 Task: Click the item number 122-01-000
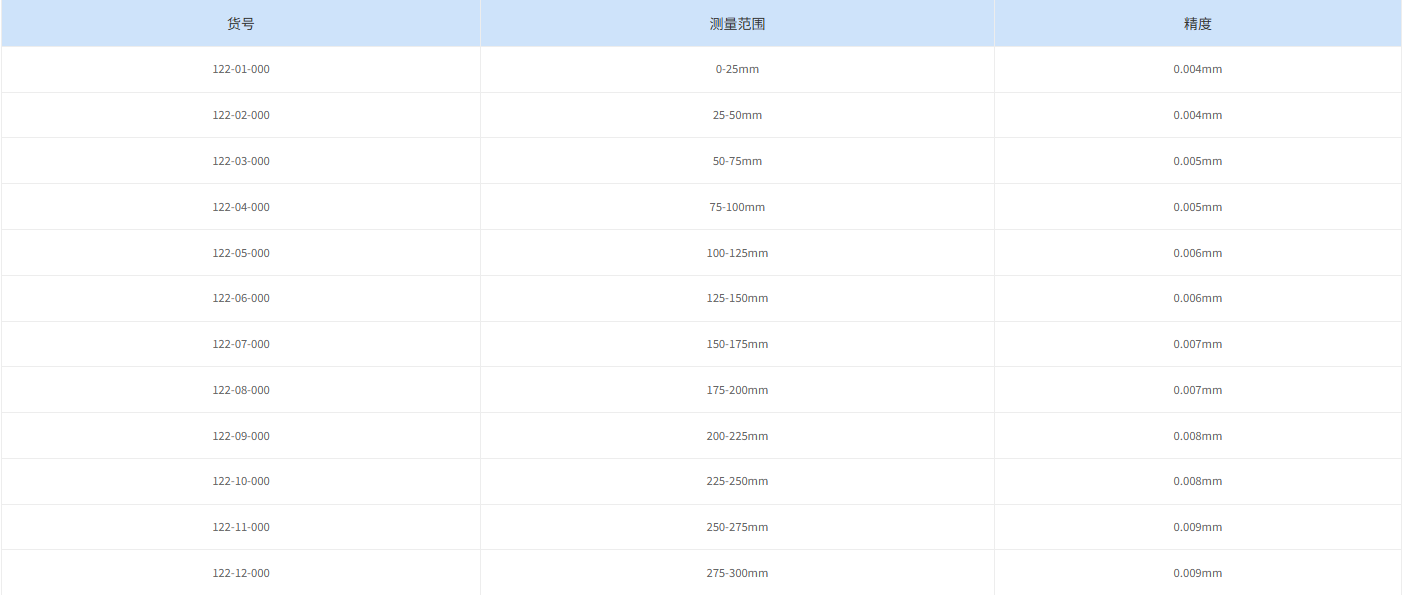(x=240, y=69)
